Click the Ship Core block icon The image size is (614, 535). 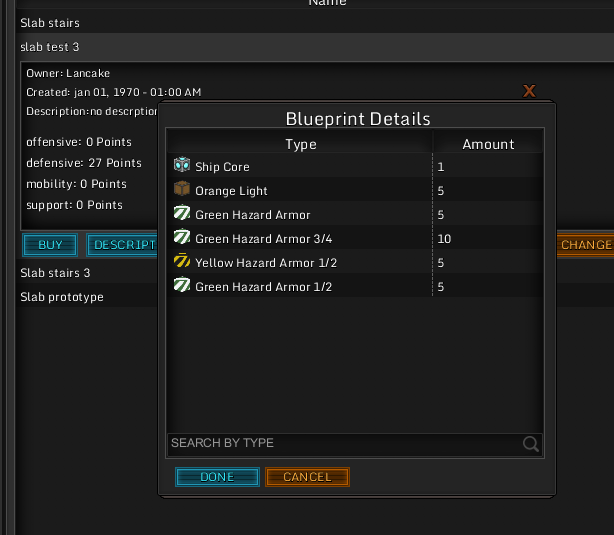(181, 166)
